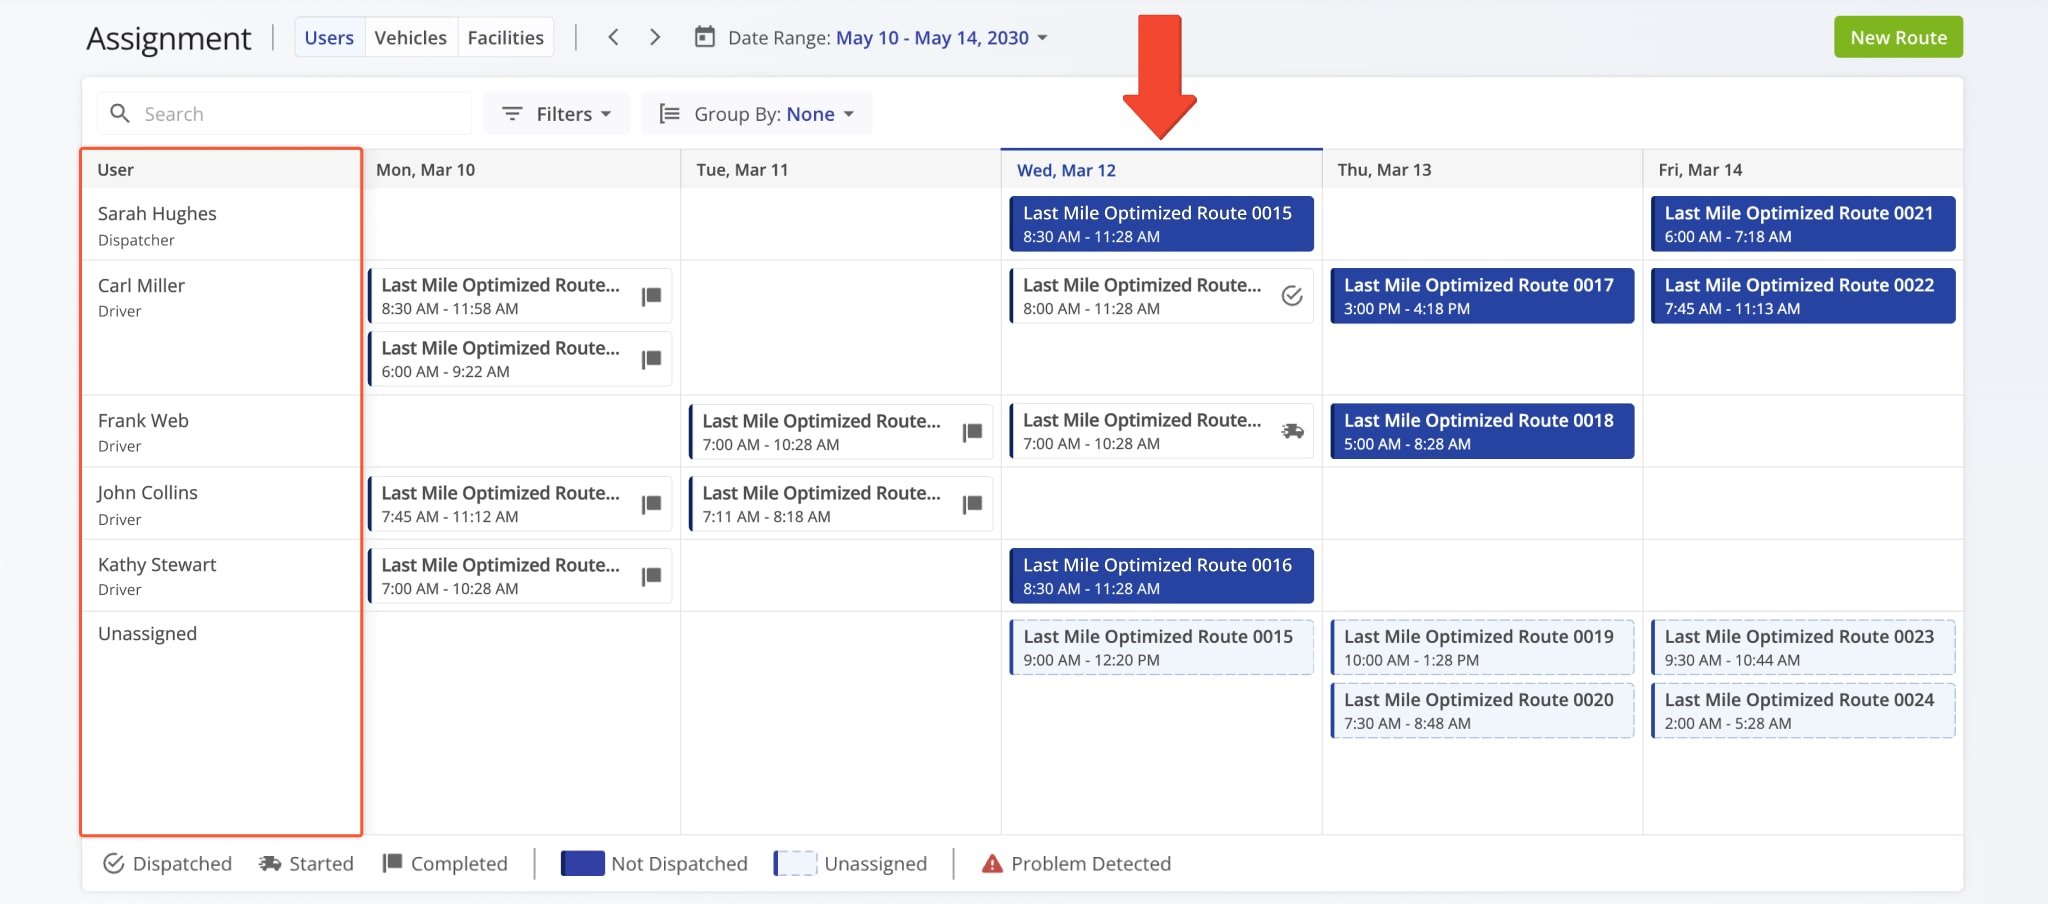Click the search magnifier icon

coord(119,113)
